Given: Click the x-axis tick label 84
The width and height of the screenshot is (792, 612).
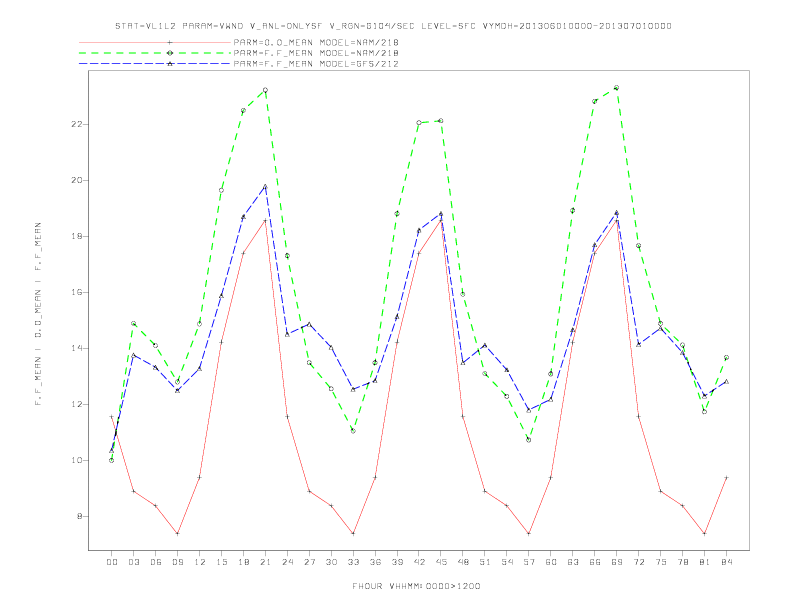Looking at the screenshot, I should point(727,562).
